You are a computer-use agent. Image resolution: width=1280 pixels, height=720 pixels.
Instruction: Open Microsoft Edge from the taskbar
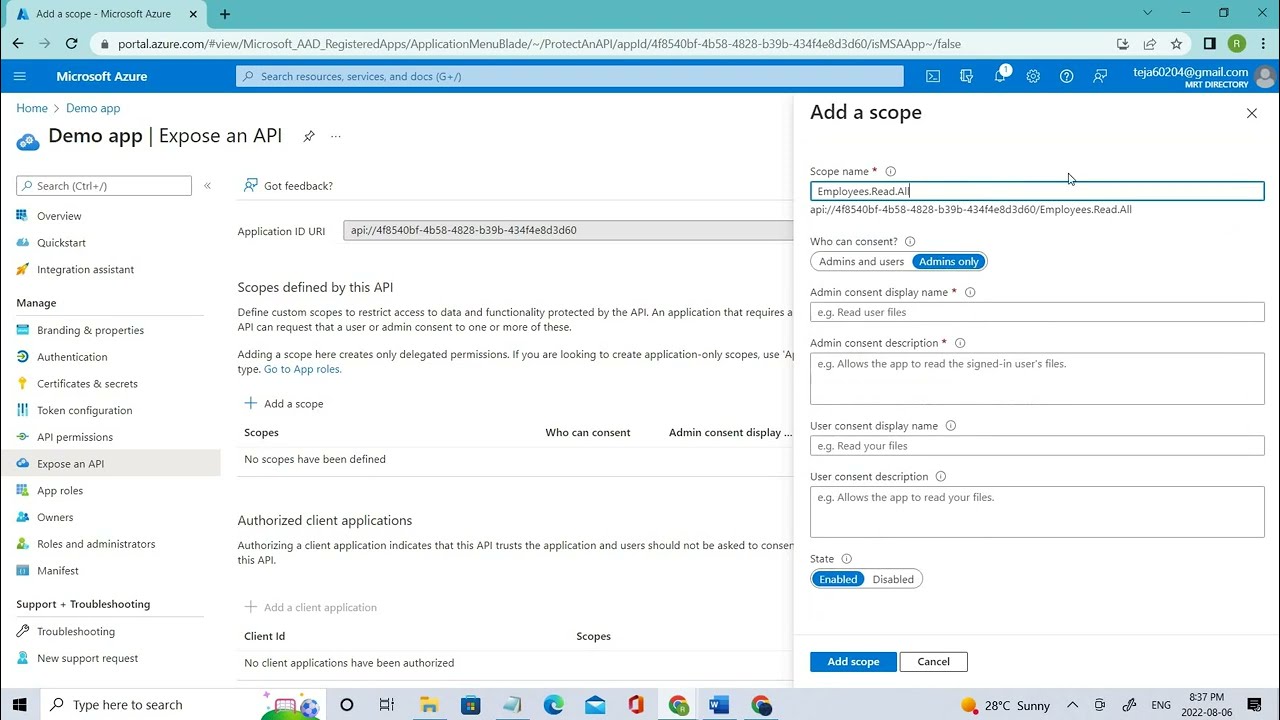tap(553, 705)
